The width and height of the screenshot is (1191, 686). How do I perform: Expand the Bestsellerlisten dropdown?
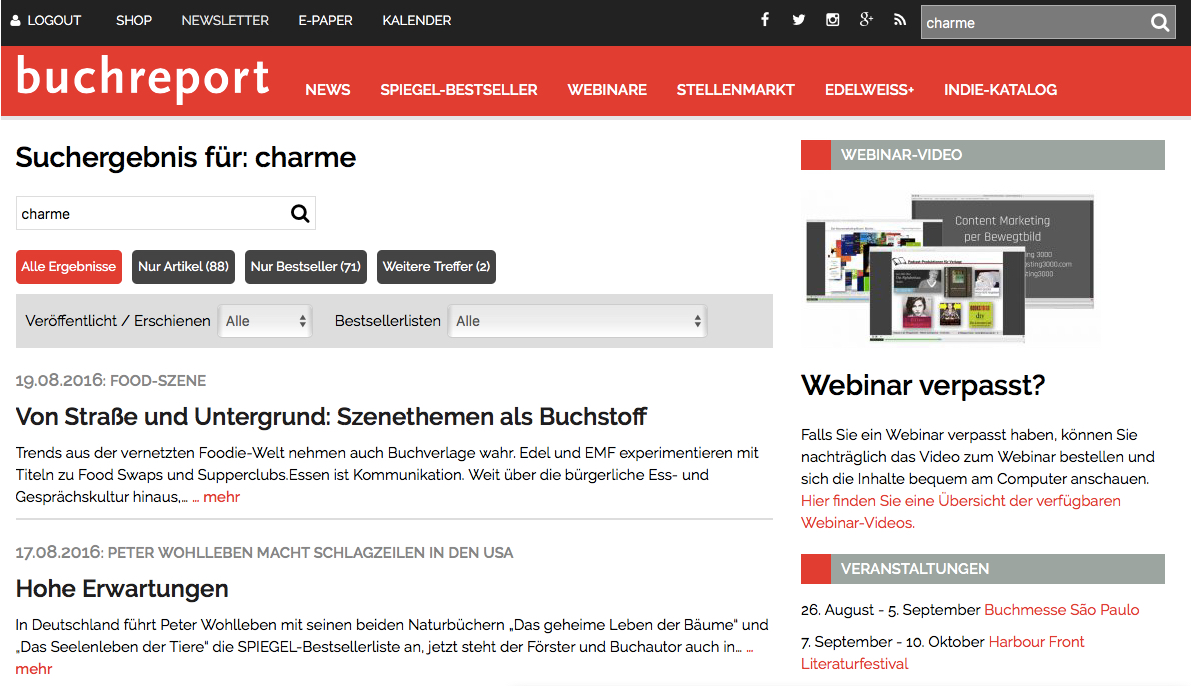(x=578, y=321)
